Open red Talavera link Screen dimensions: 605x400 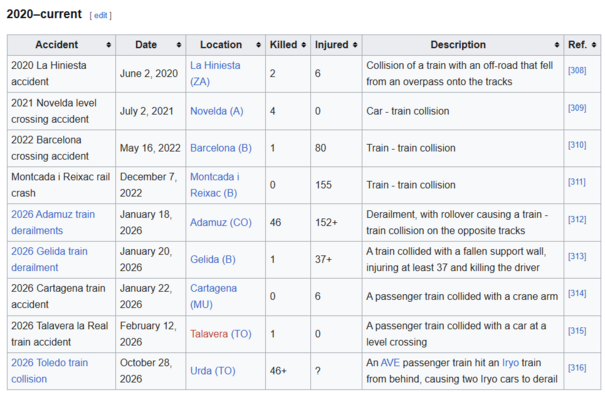(209, 334)
